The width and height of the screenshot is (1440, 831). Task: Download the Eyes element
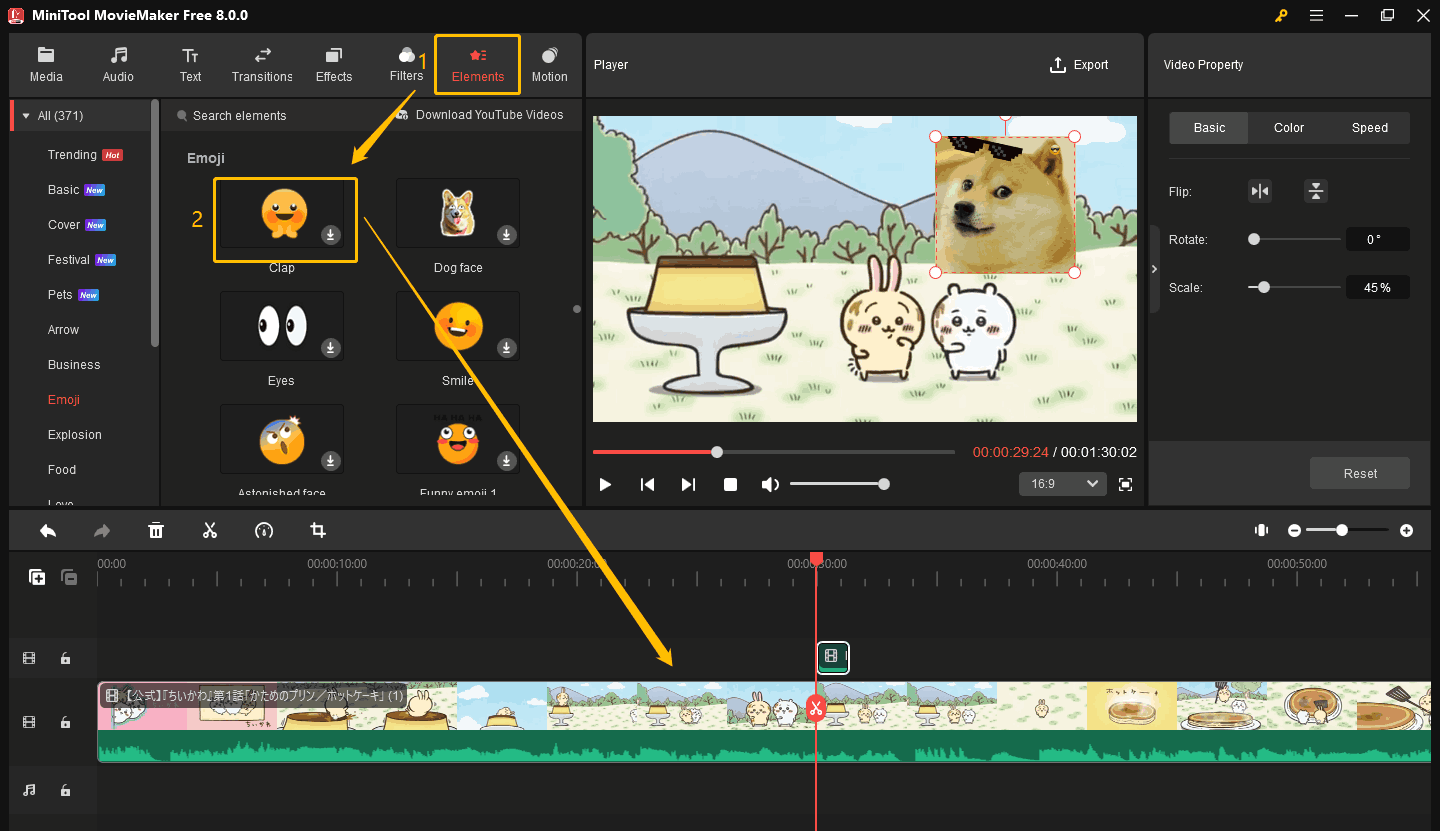coord(331,348)
